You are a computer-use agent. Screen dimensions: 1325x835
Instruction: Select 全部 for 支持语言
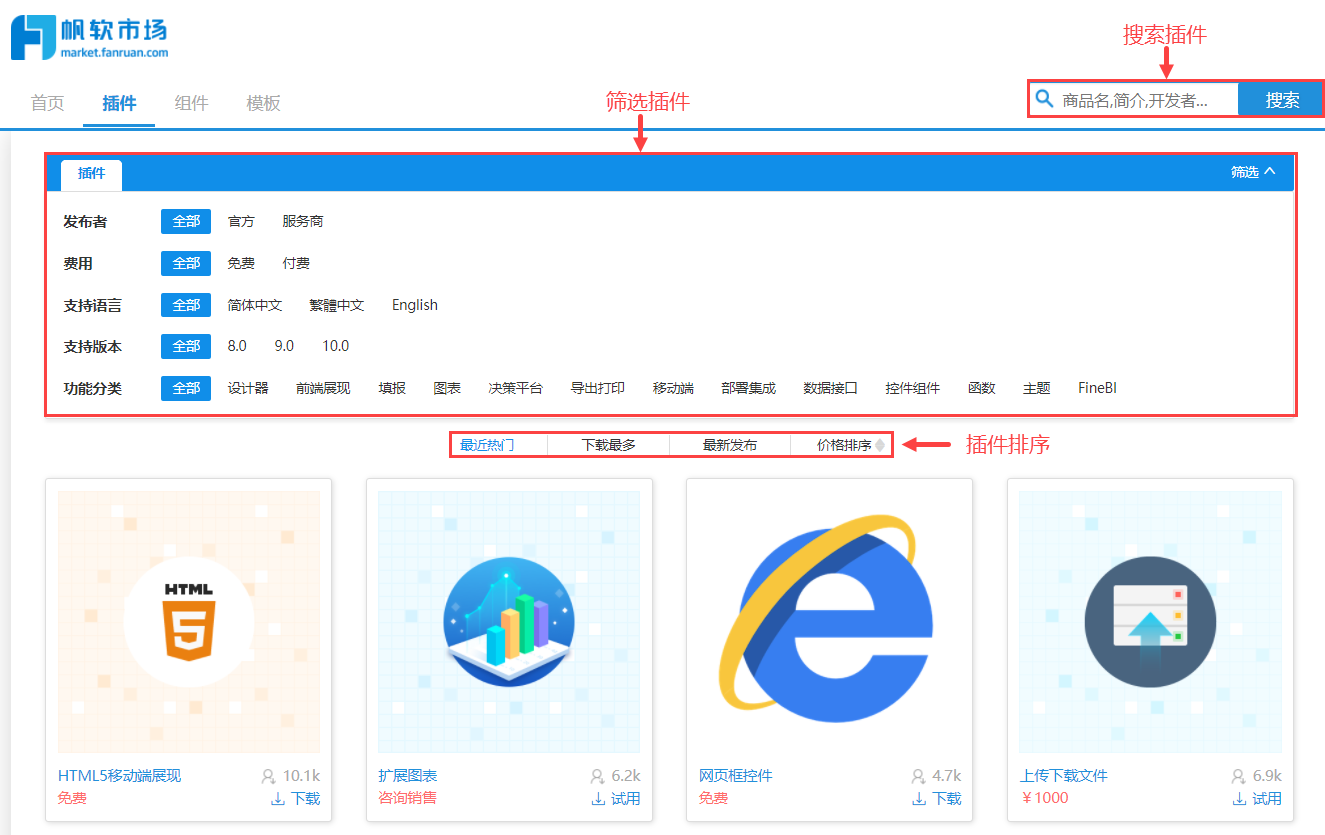[x=186, y=305]
